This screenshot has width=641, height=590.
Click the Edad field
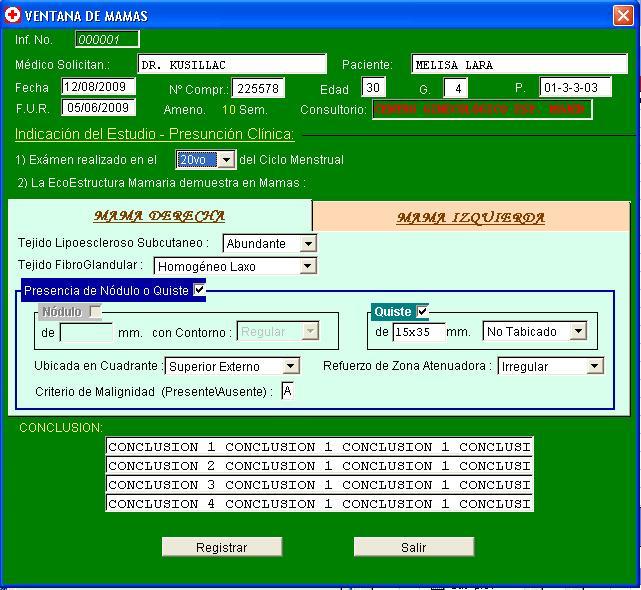click(x=373, y=87)
